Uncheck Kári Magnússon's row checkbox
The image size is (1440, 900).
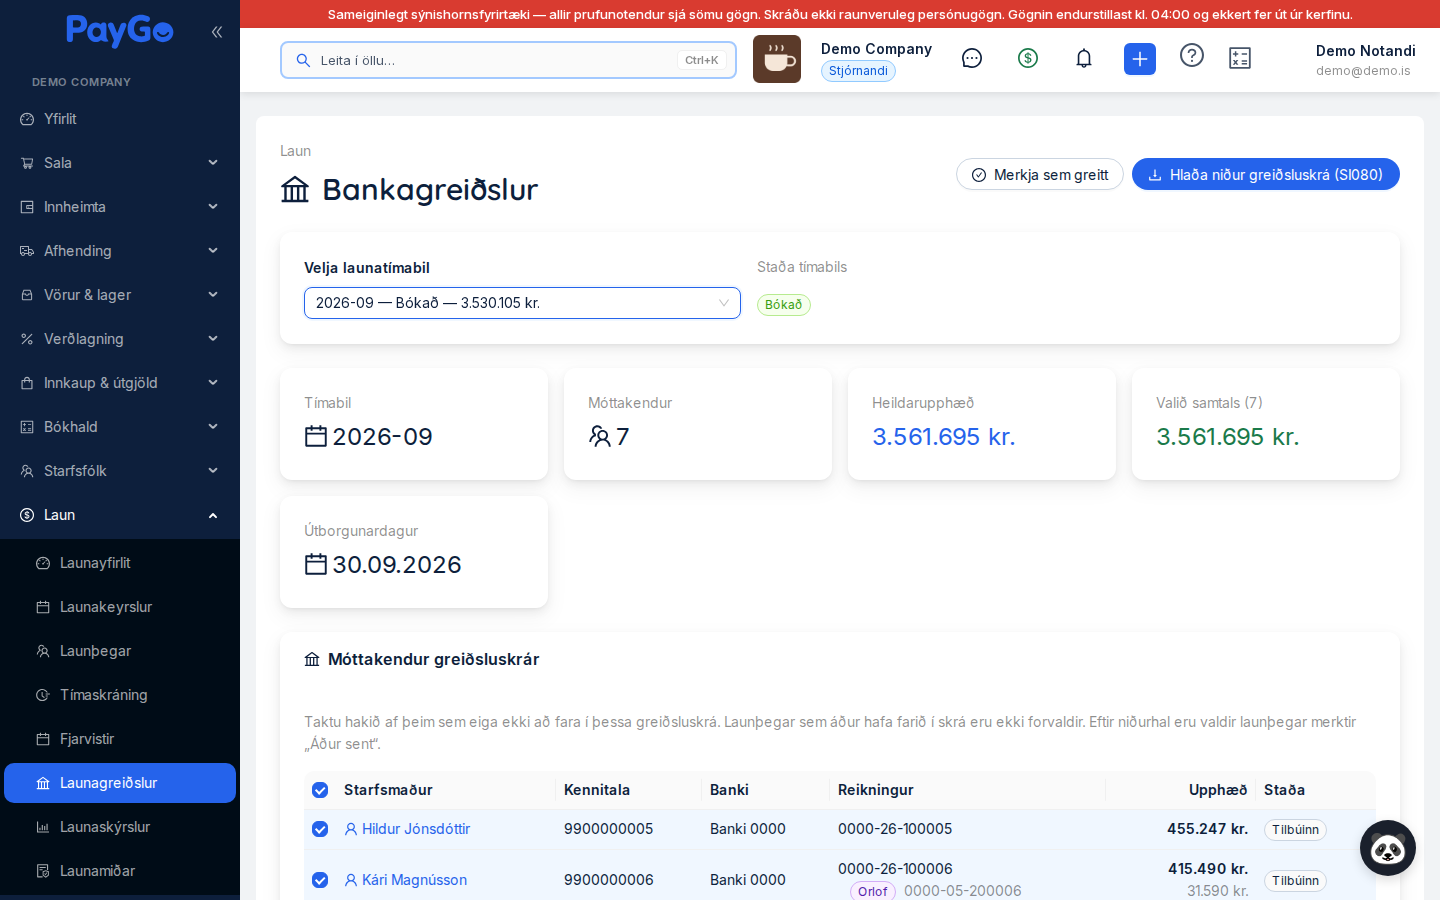coord(320,880)
